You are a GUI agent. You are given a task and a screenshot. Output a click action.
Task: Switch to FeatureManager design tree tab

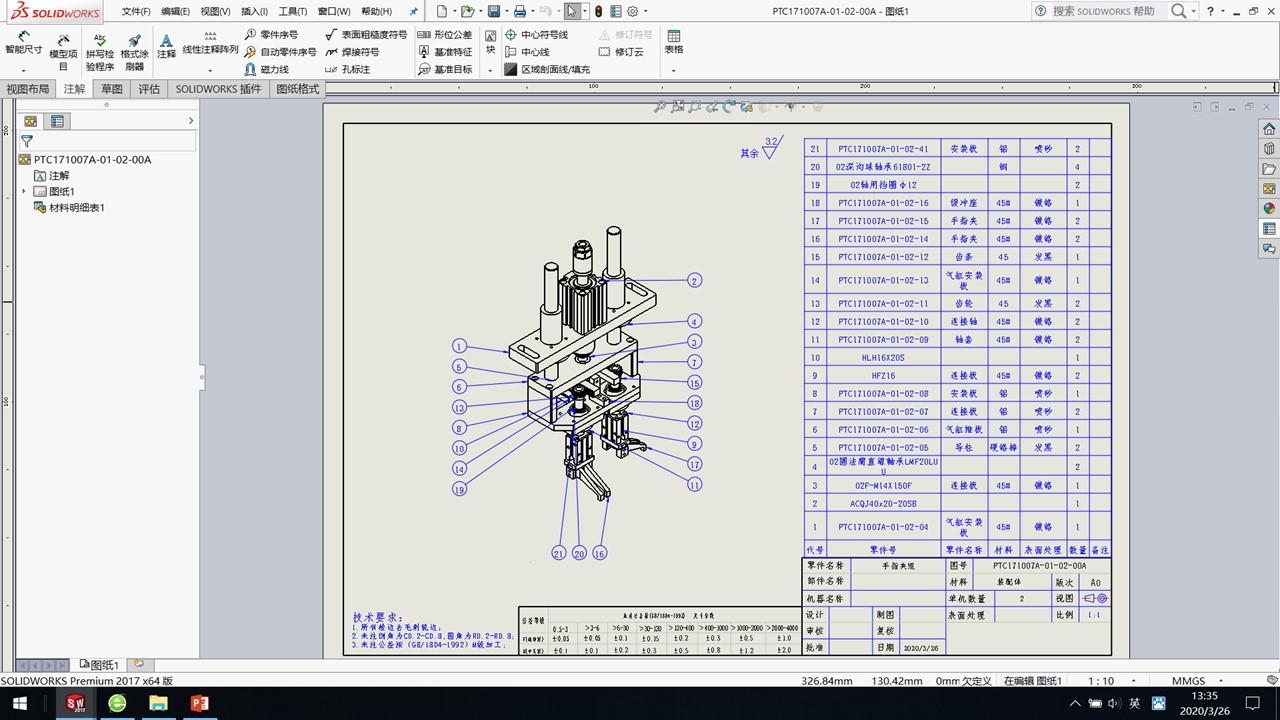[x=30, y=121]
